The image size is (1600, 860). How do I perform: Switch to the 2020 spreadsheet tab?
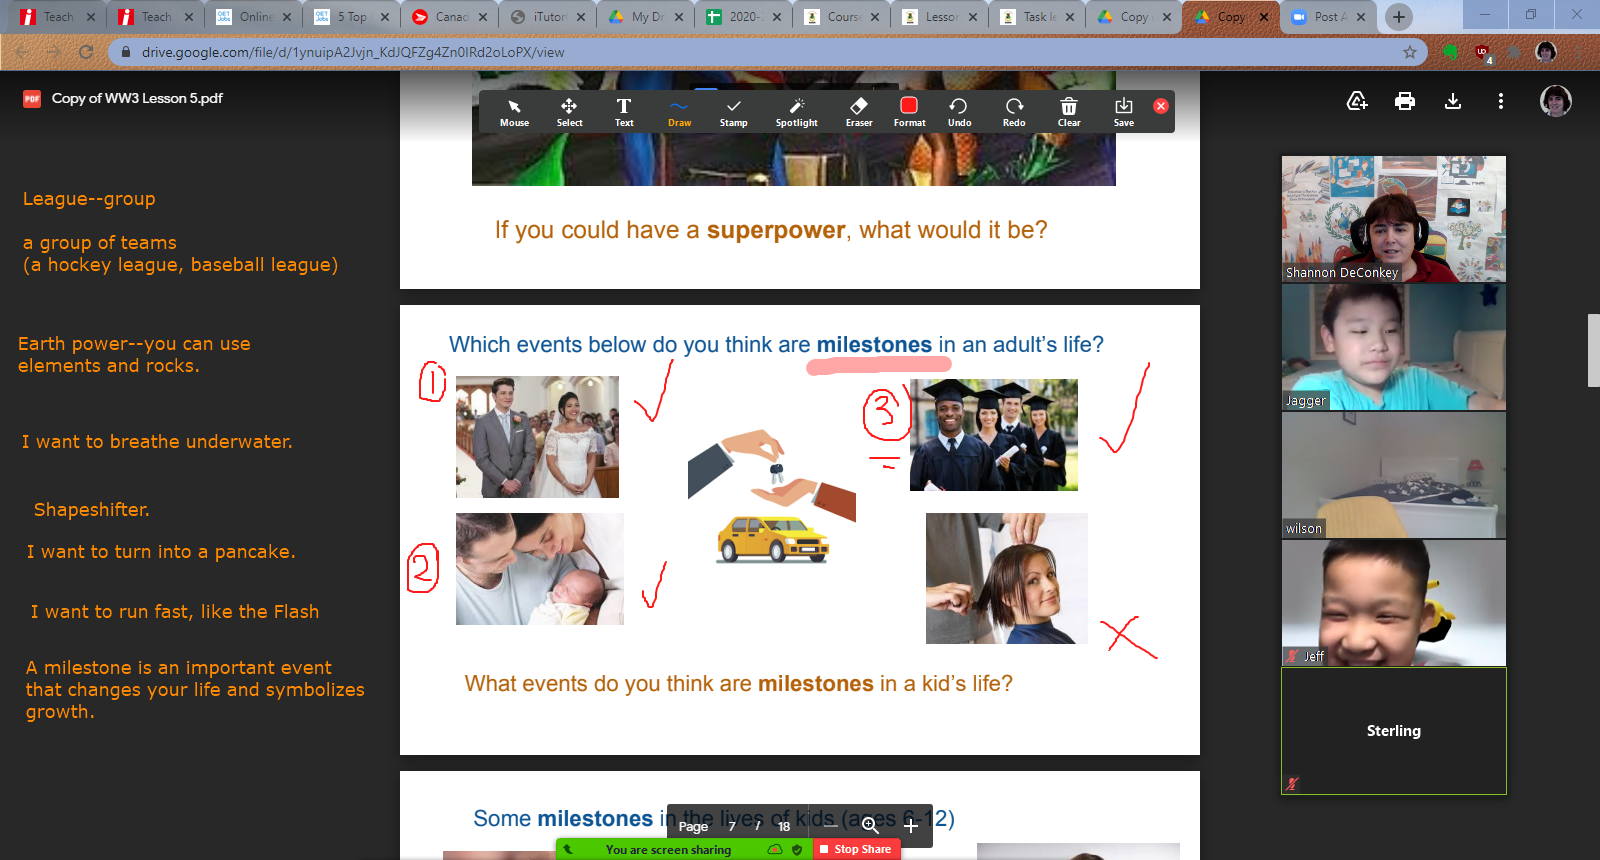tap(744, 17)
